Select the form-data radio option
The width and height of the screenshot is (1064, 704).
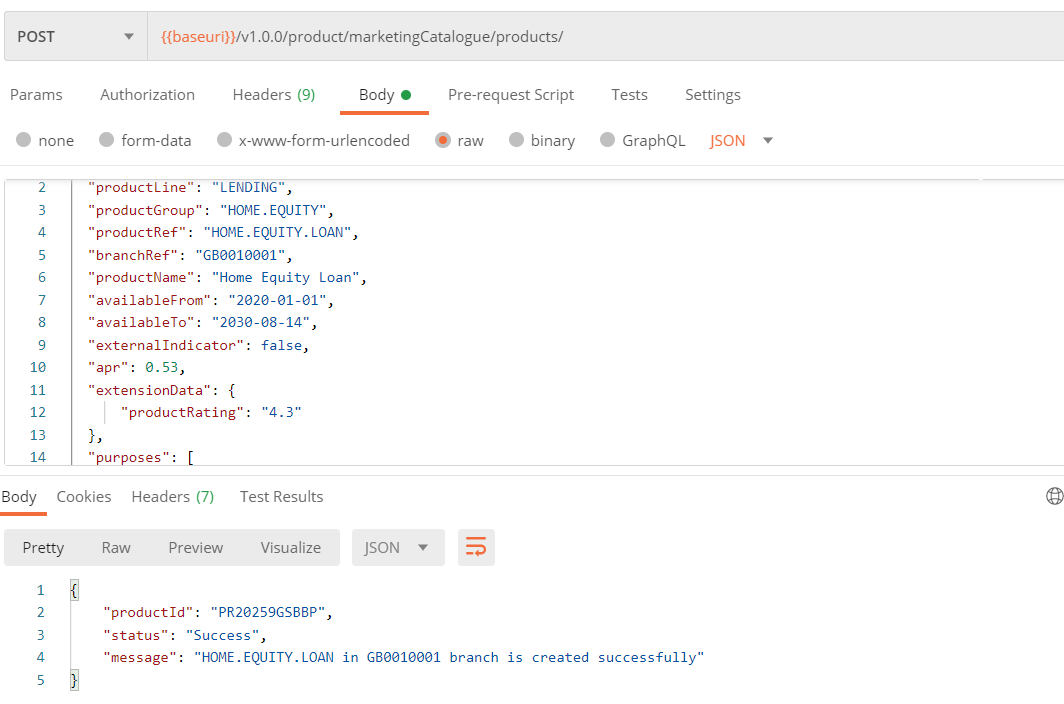107,141
